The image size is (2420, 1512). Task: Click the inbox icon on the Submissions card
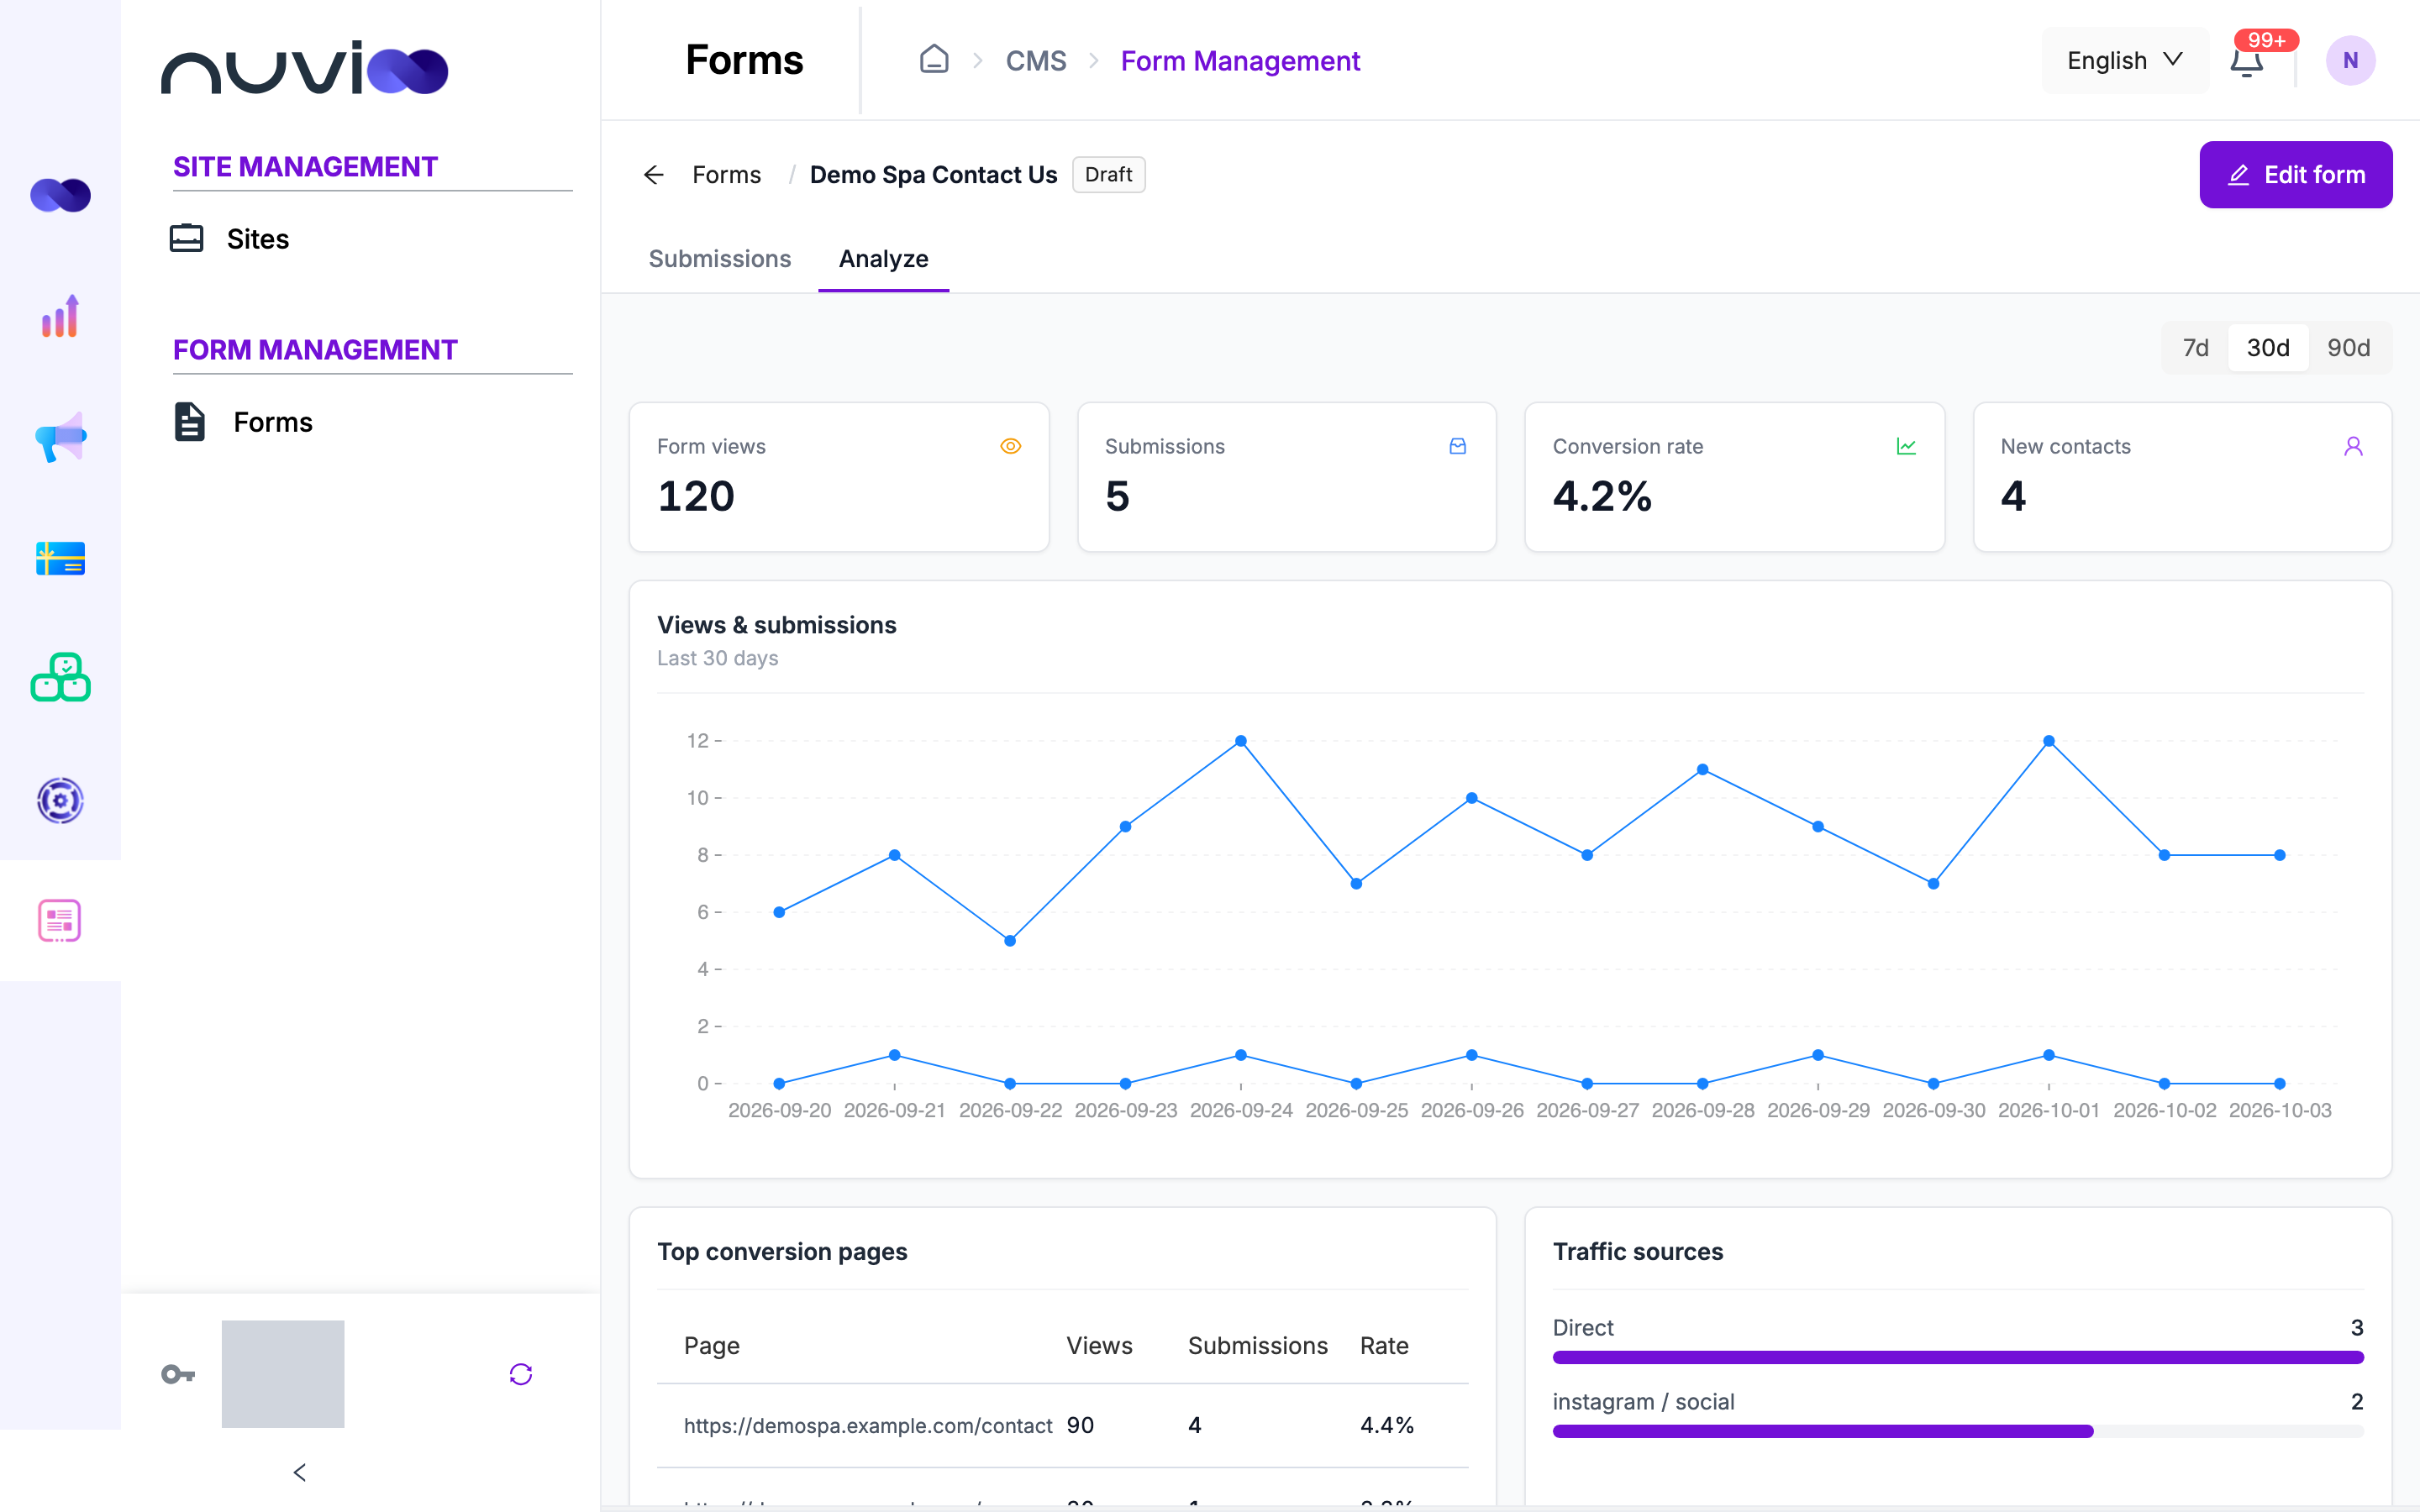pyautogui.click(x=1457, y=446)
